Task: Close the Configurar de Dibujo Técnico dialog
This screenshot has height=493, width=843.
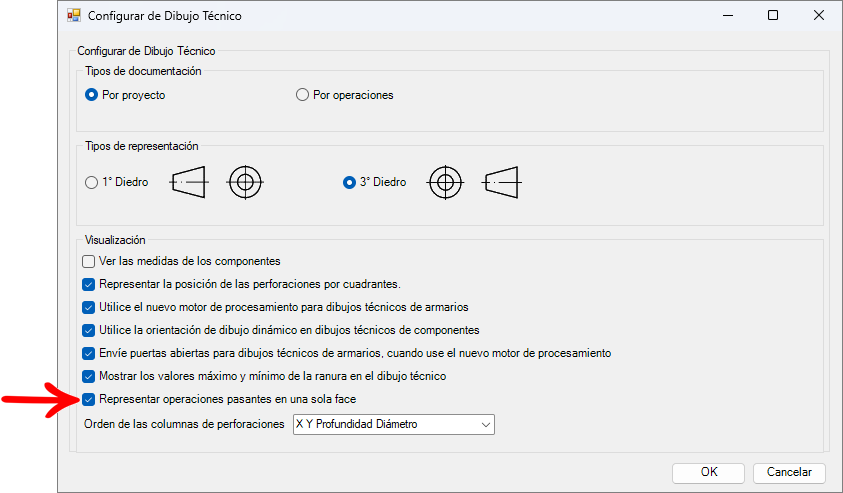Action: 818,15
